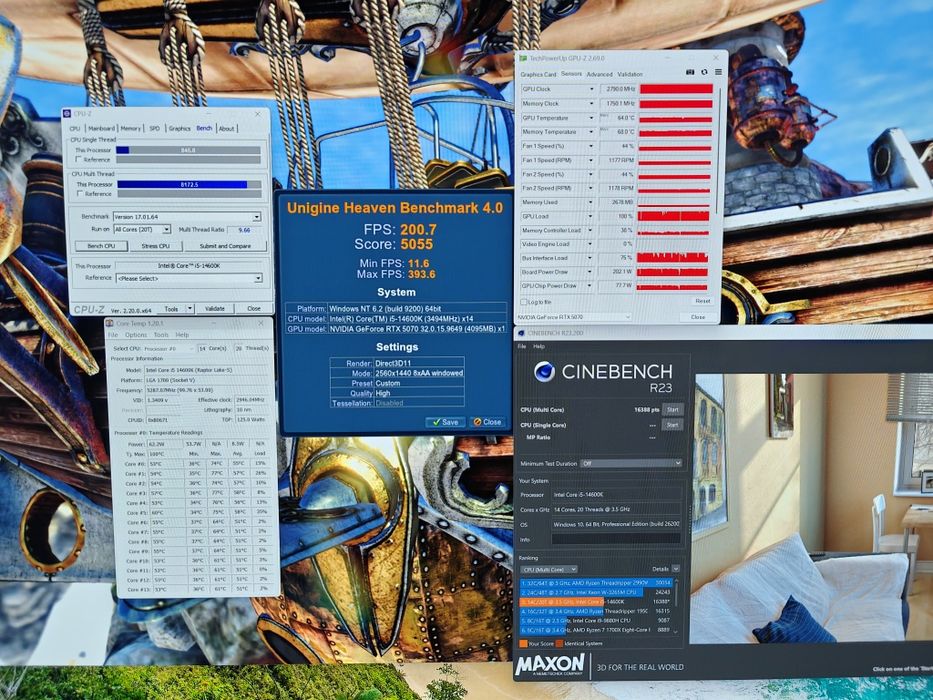Open GPU-Z screenshot camera icon
The image size is (933, 700).
[690, 72]
